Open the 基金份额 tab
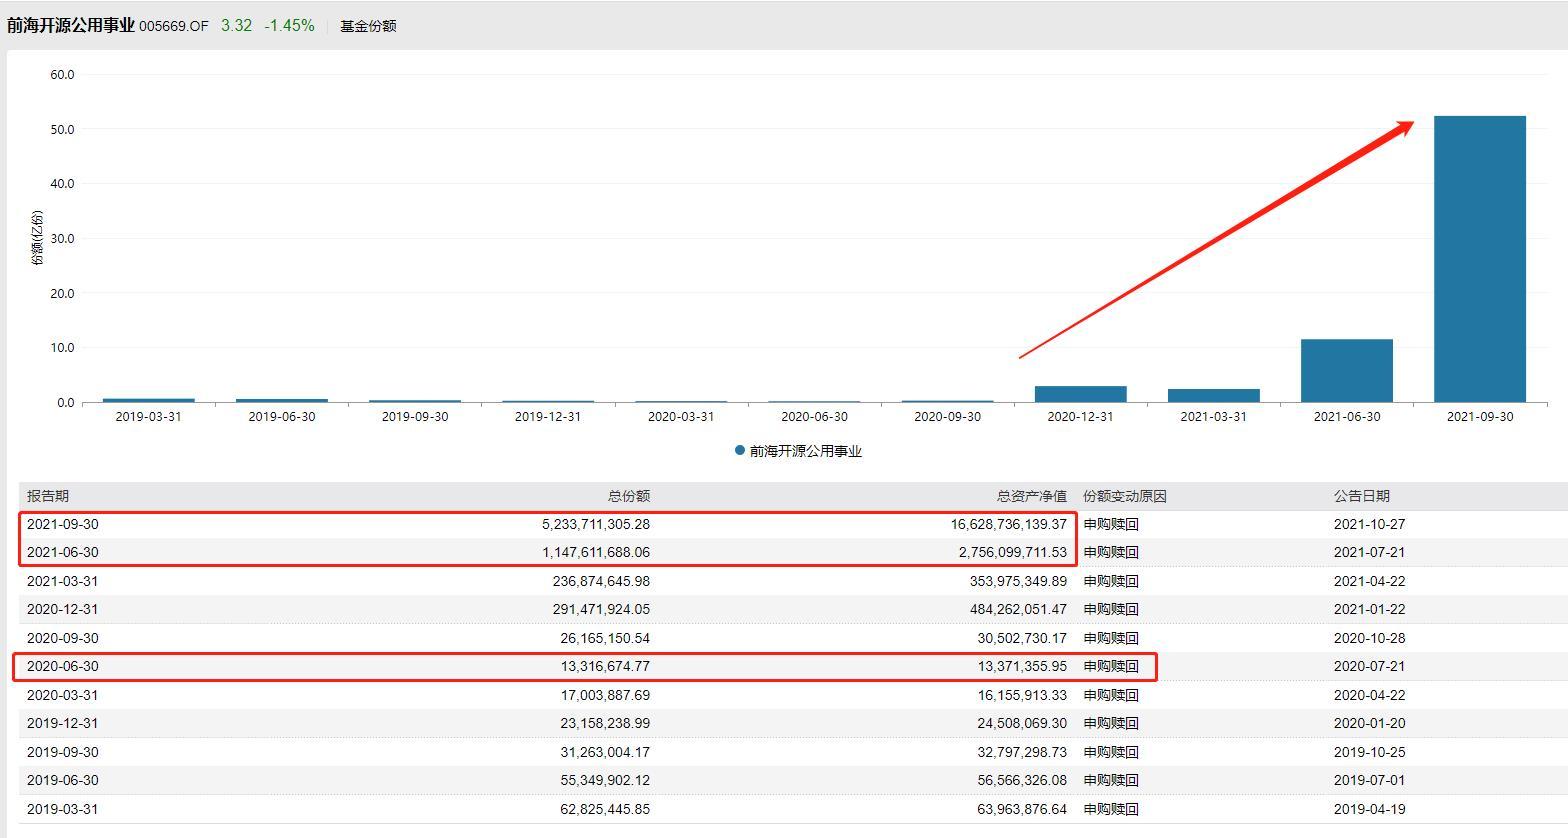 (x=368, y=26)
